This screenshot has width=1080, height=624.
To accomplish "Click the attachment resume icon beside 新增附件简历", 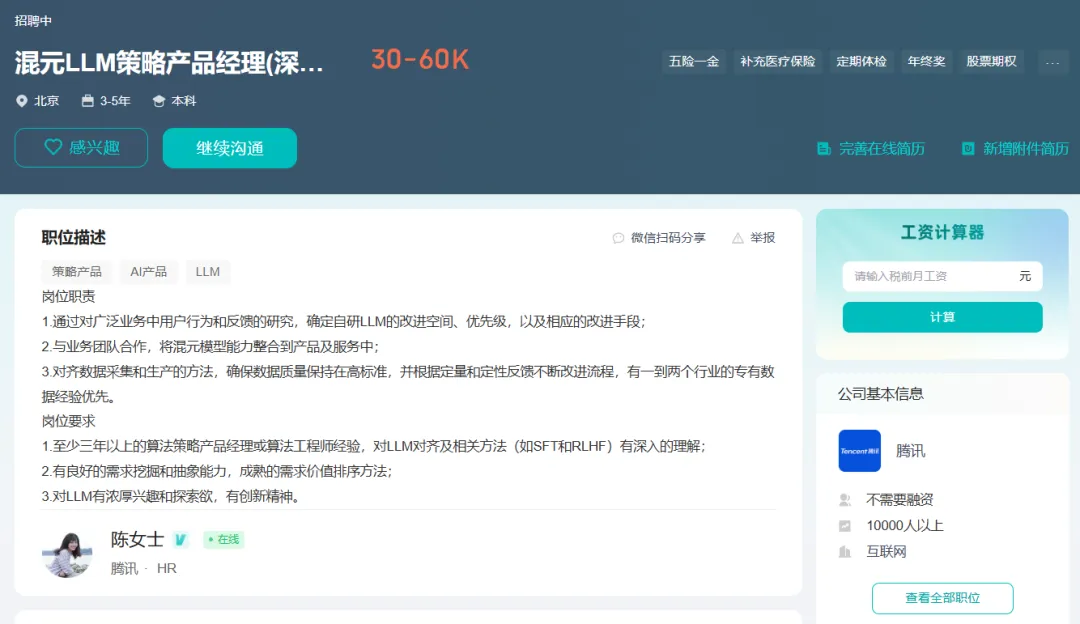I will pos(968,148).
